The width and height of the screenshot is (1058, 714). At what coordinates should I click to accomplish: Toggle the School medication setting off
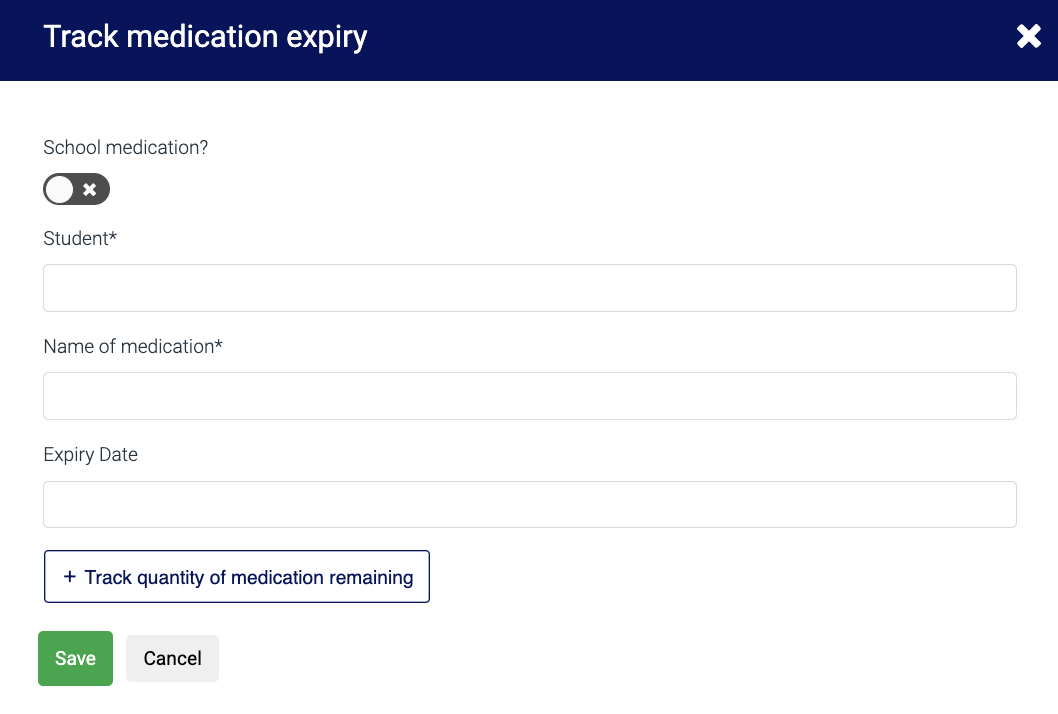click(x=76, y=189)
